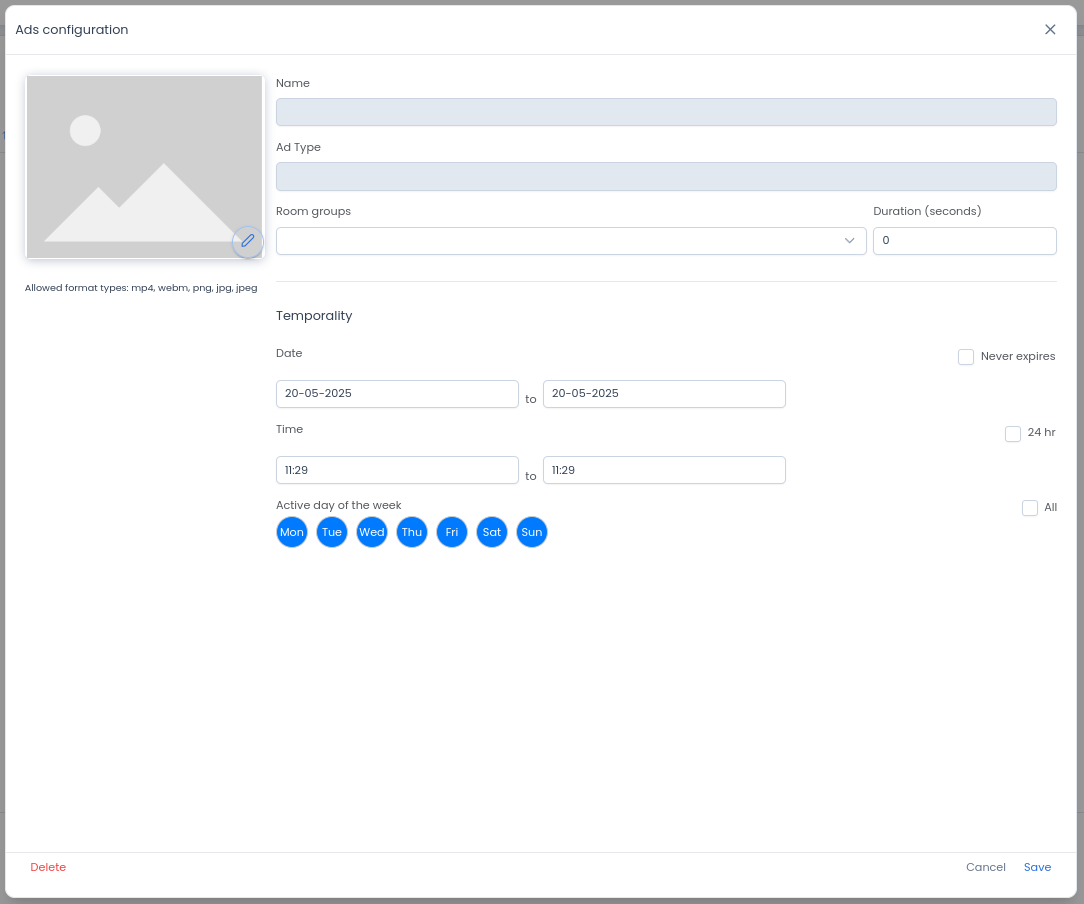Toggle the Sat day button
This screenshot has width=1084, height=904.
[x=492, y=532]
